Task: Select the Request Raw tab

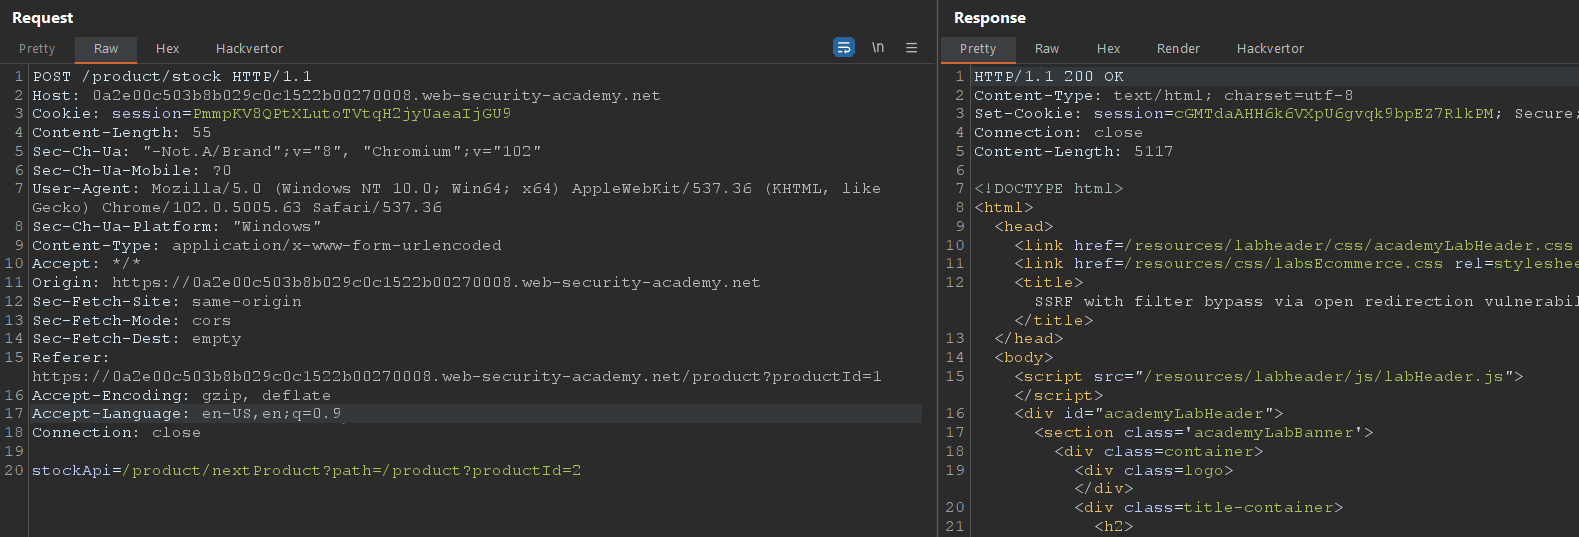Action: pyautogui.click(x=106, y=48)
